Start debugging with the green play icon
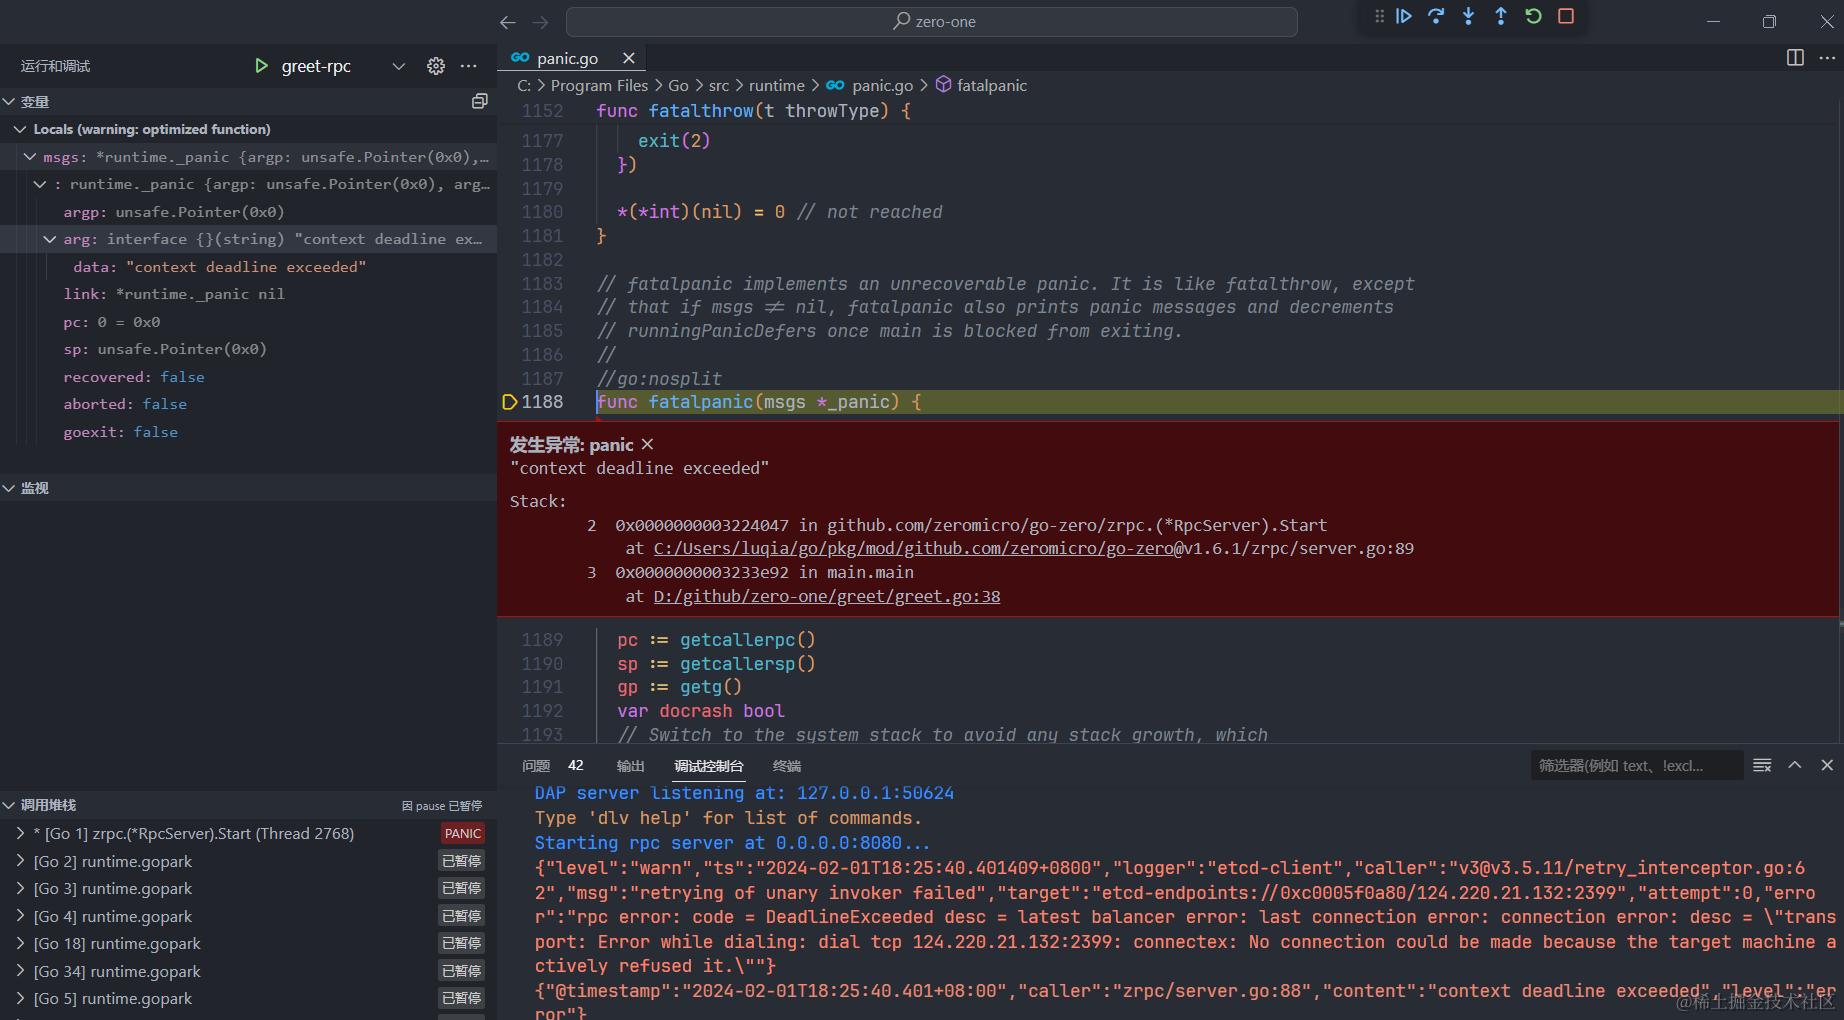The image size is (1844, 1020). point(261,66)
